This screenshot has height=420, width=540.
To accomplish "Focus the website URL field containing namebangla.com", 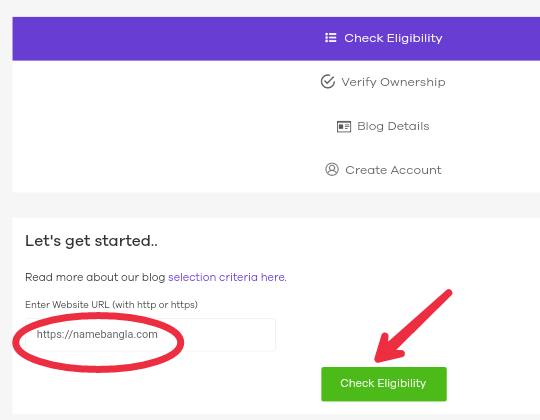I will [150, 335].
